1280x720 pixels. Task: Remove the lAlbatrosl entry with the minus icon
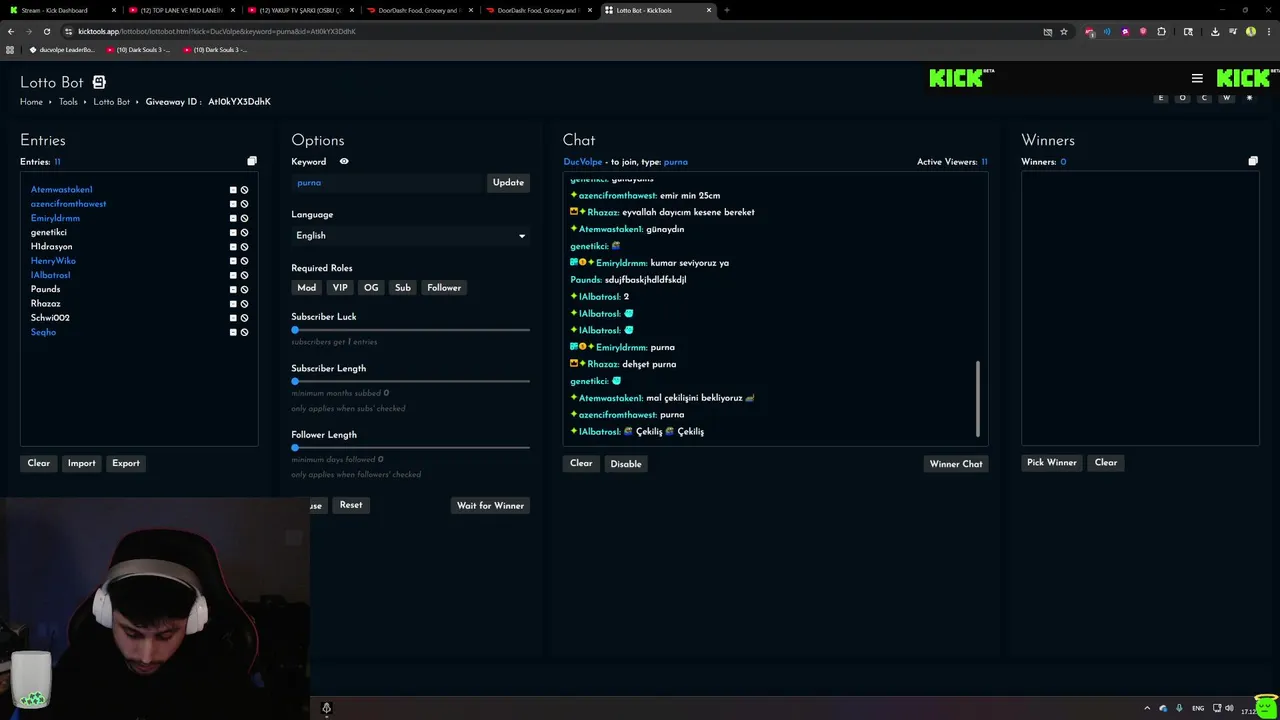[x=233, y=275]
